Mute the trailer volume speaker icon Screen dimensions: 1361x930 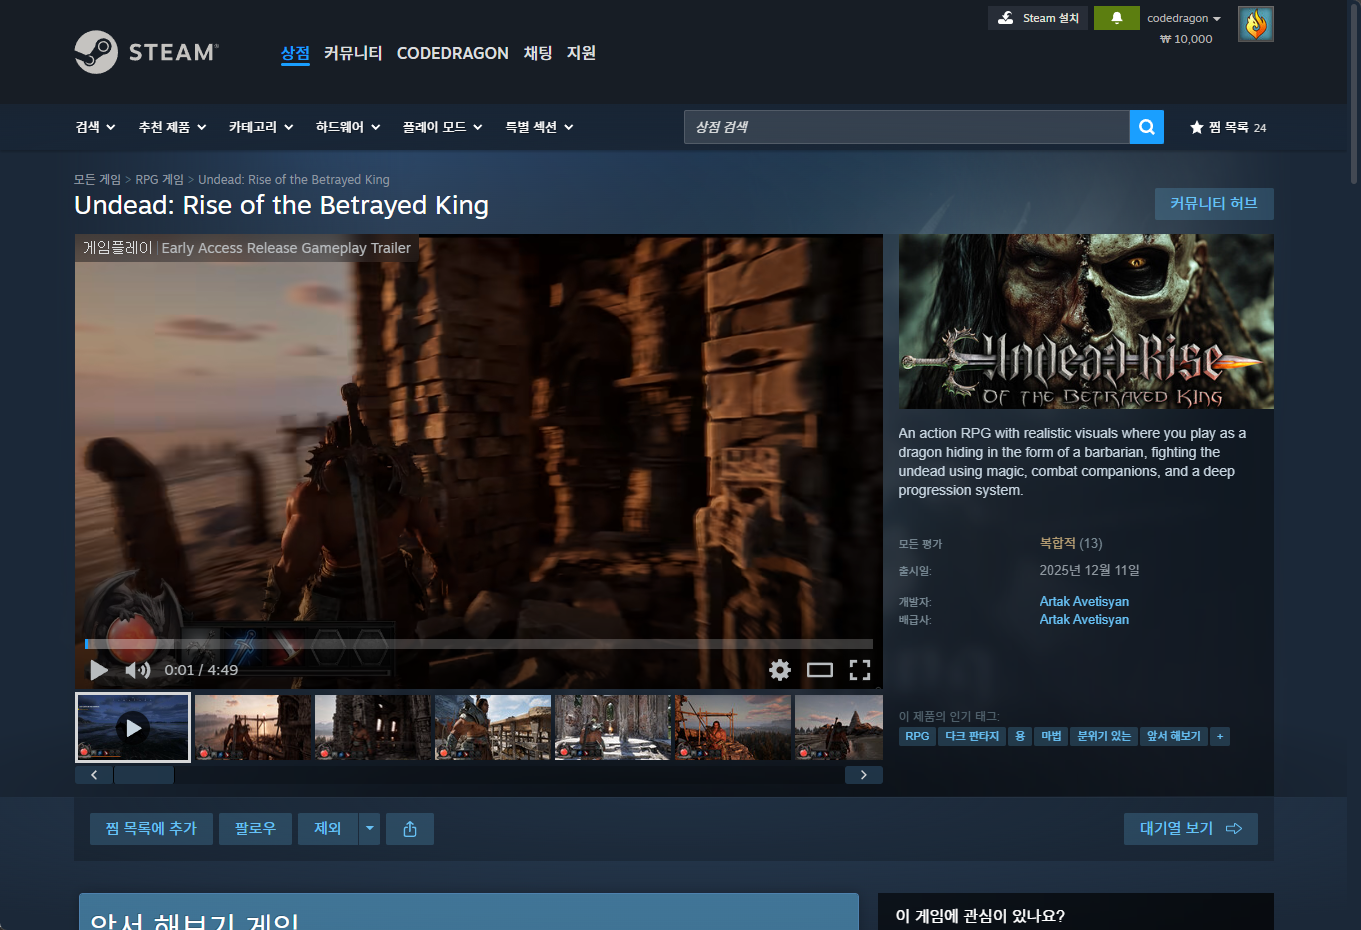137,670
